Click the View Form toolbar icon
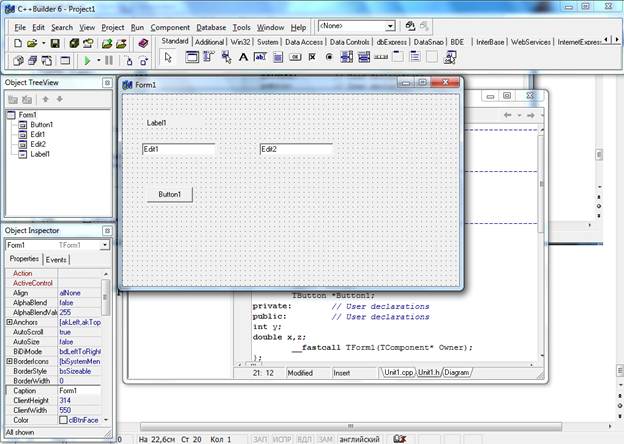624x444 pixels. point(32,61)
